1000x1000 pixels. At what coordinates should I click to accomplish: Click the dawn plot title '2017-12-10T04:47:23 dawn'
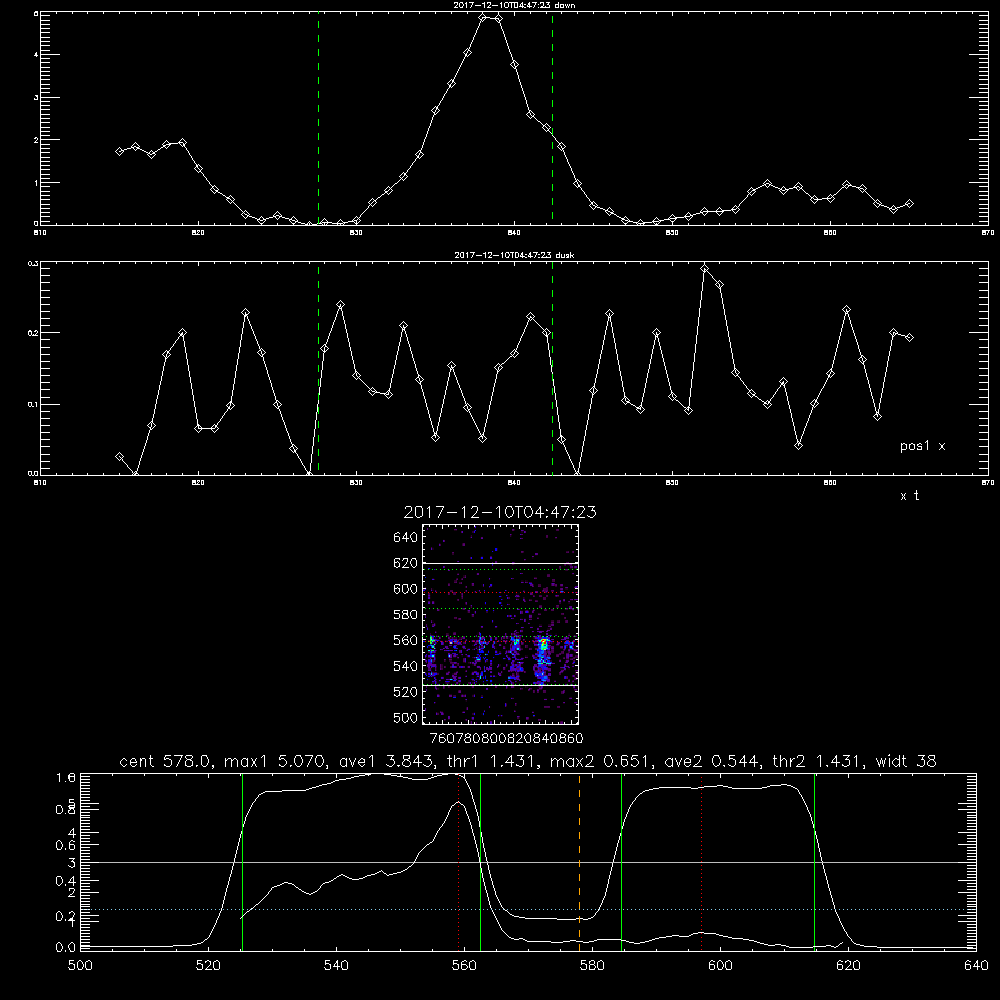tap(514, 5)
